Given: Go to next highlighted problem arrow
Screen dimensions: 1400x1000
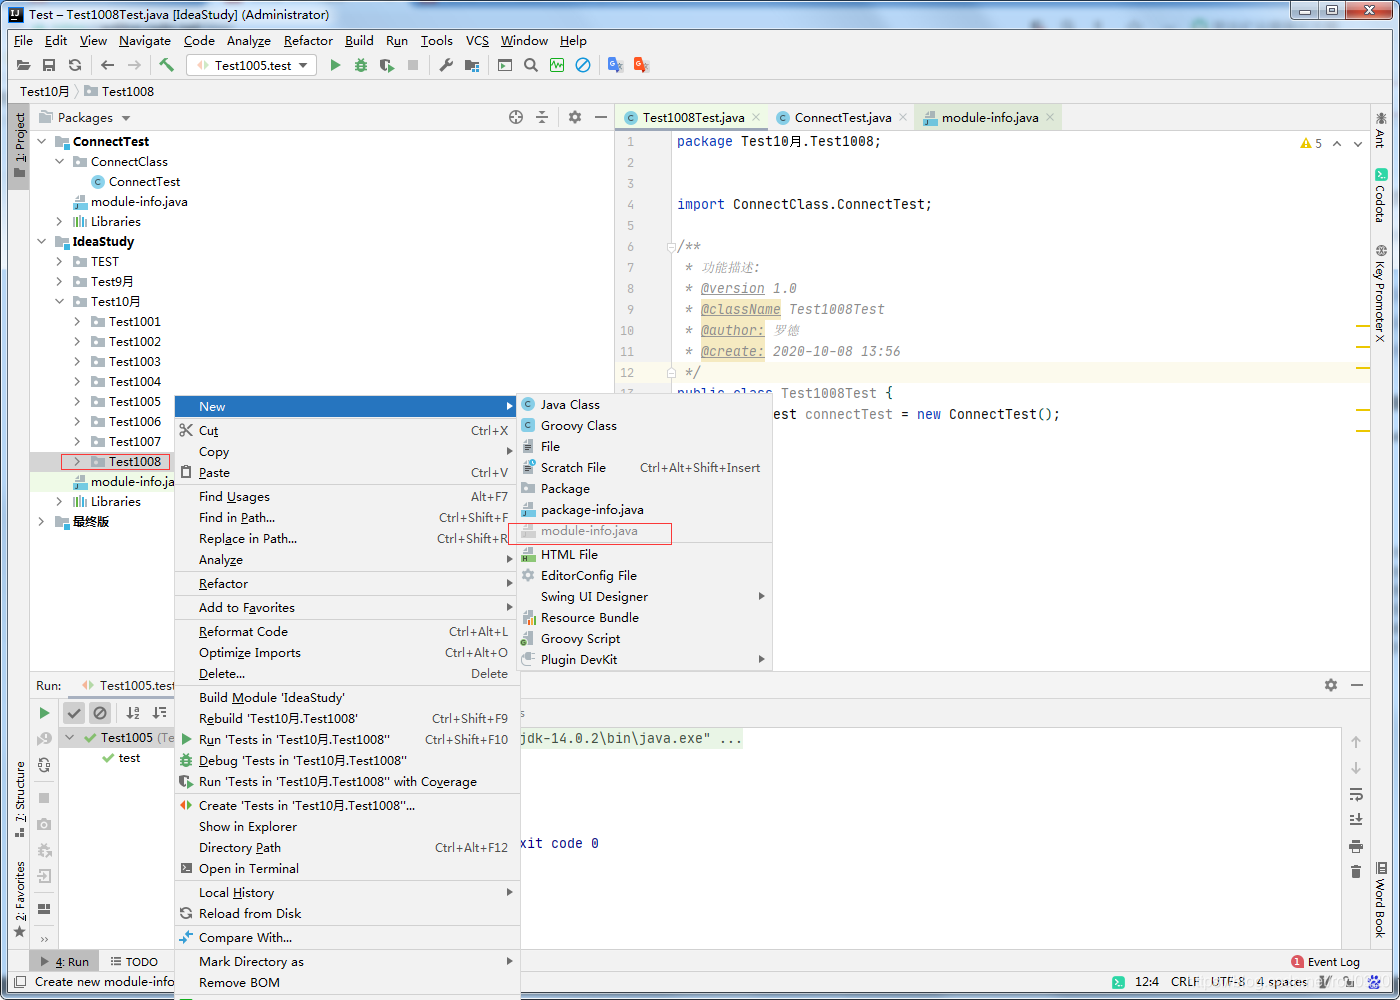Looking at the screenshot, I should click(x=1358, y=143).
